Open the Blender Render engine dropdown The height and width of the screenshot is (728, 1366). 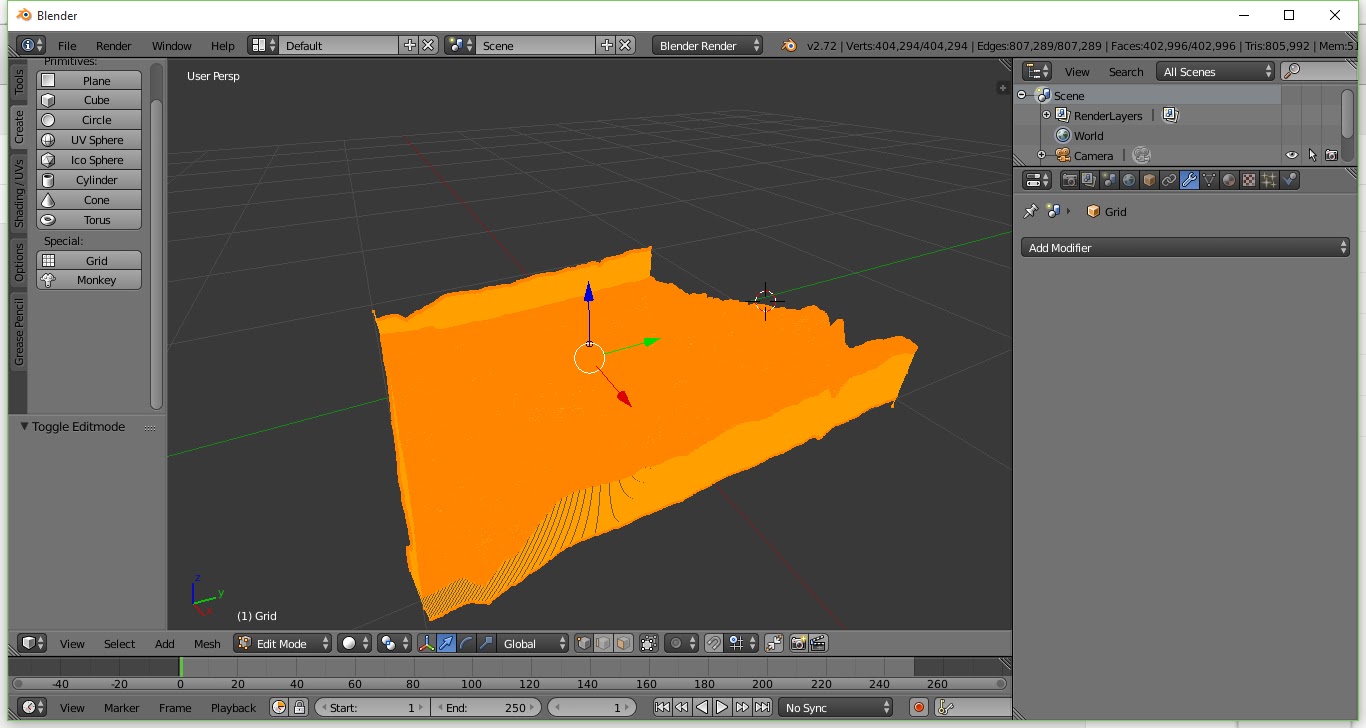[708, 45]
